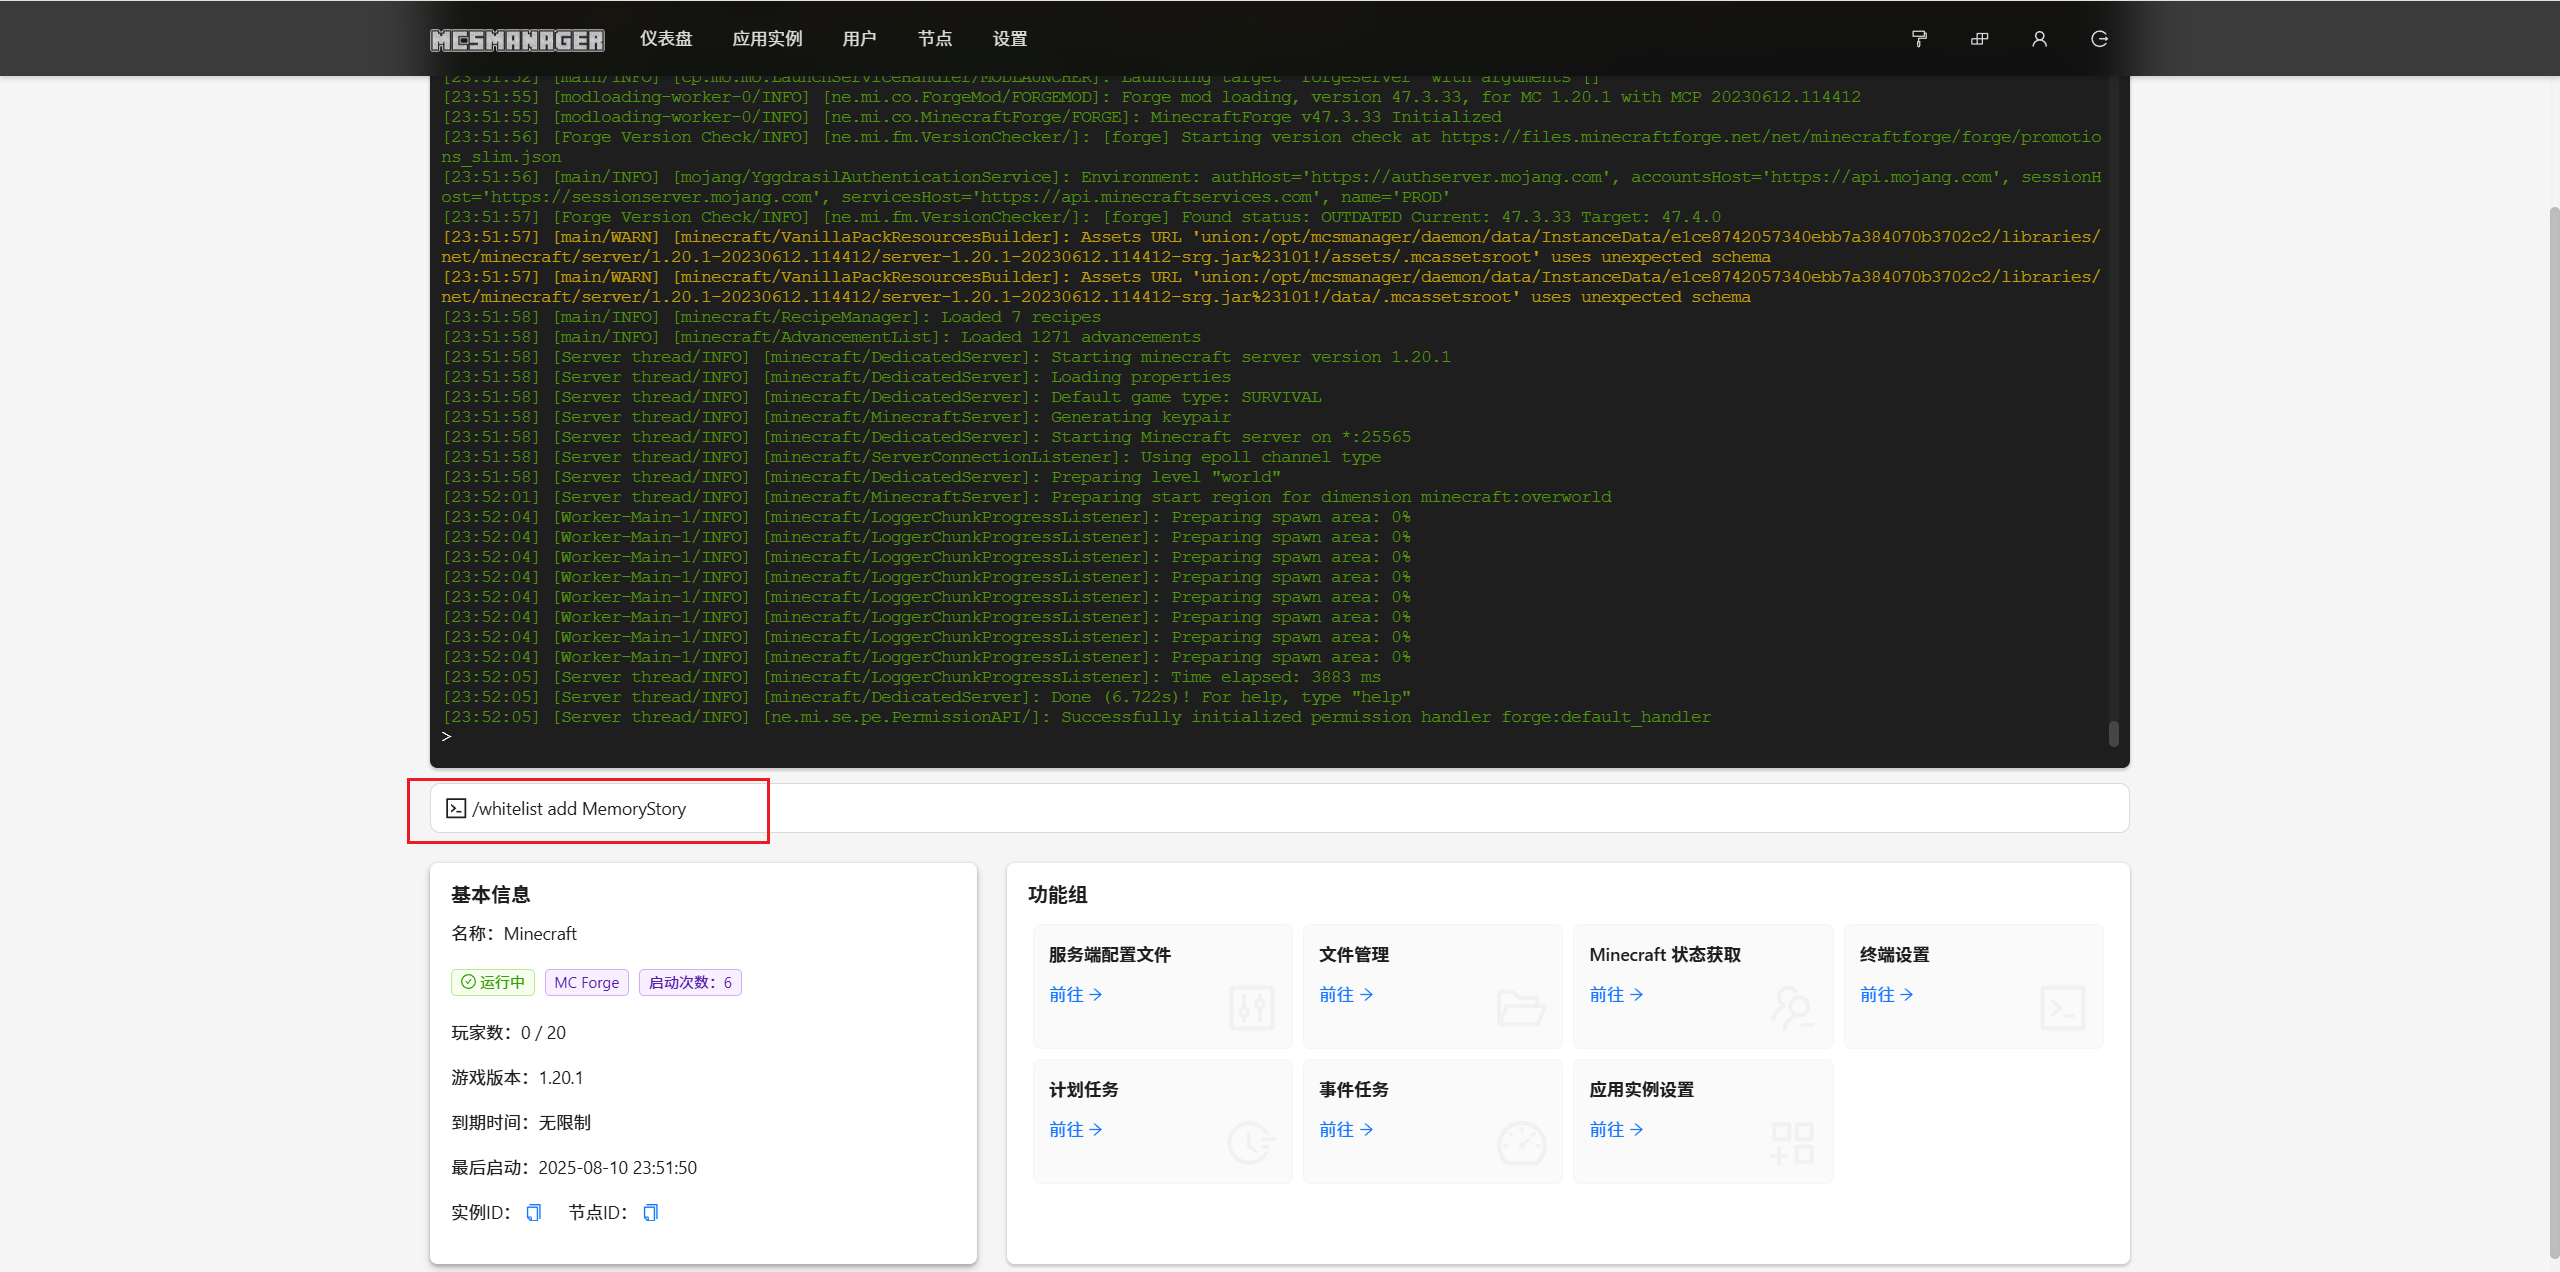
Task: Click the file management folder icon
Action: (1521, 1007)
